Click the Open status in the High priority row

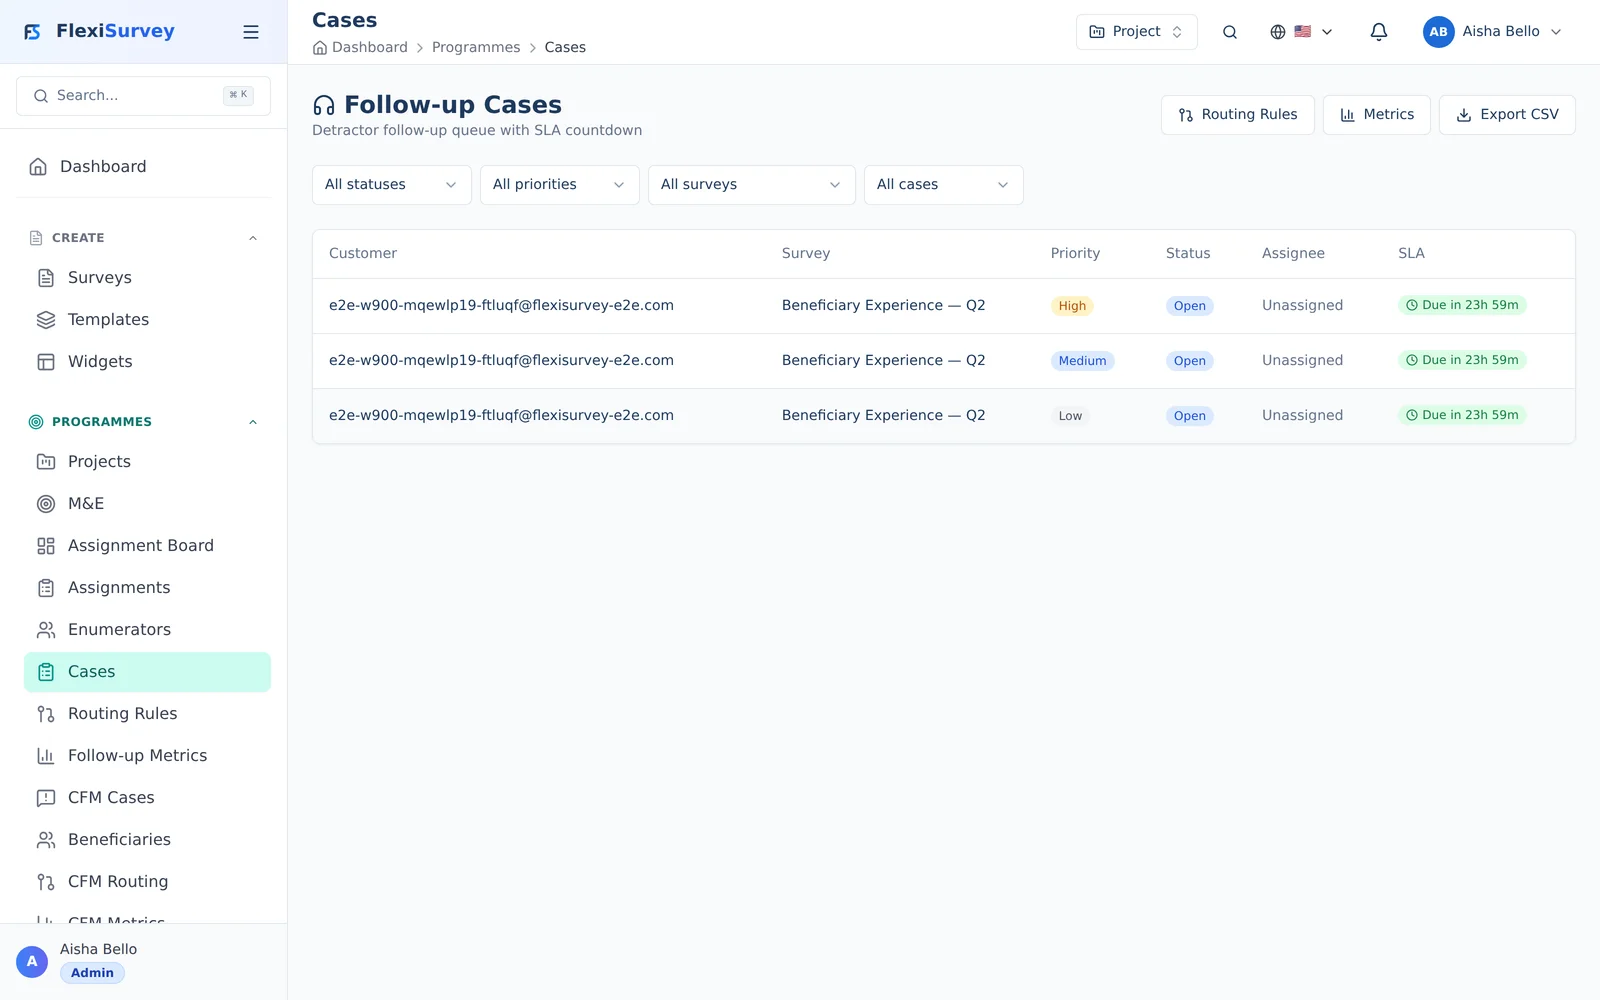(1190, 306)
